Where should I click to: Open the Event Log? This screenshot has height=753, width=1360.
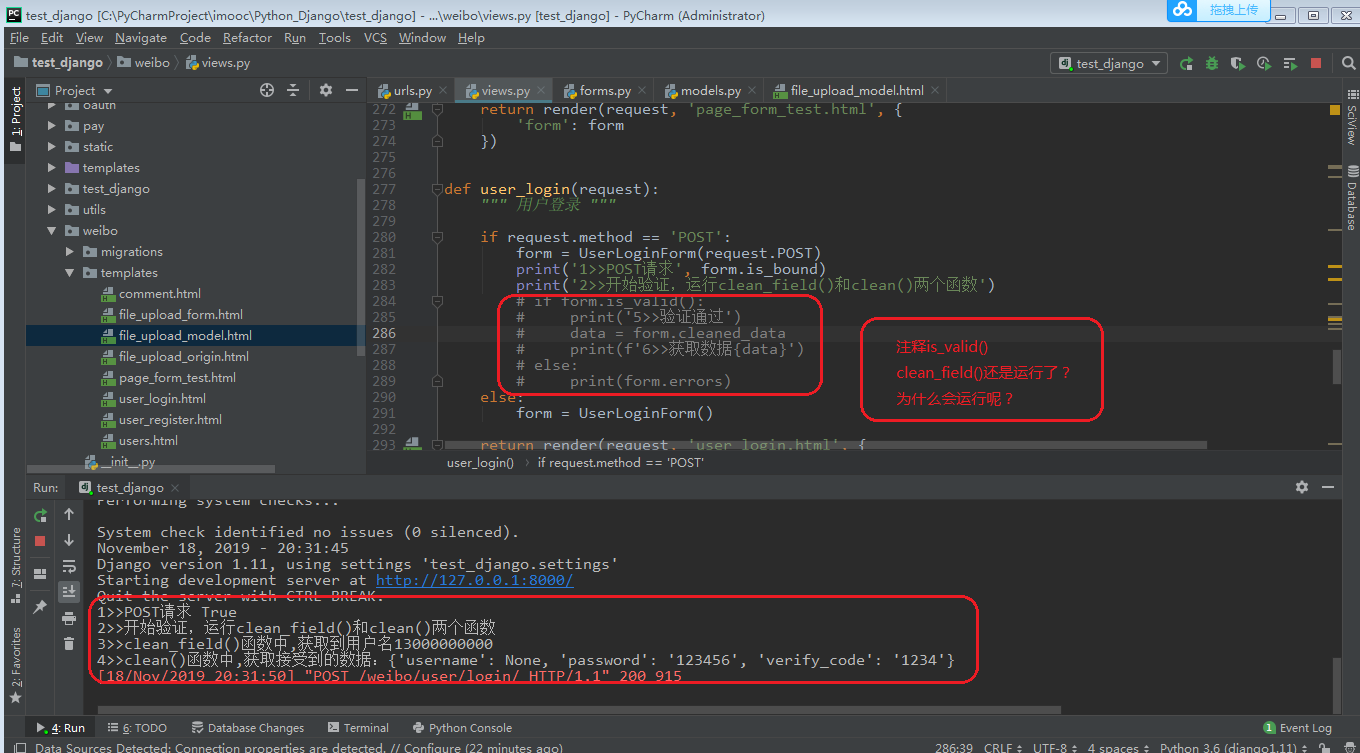(x=1298, y=728)
